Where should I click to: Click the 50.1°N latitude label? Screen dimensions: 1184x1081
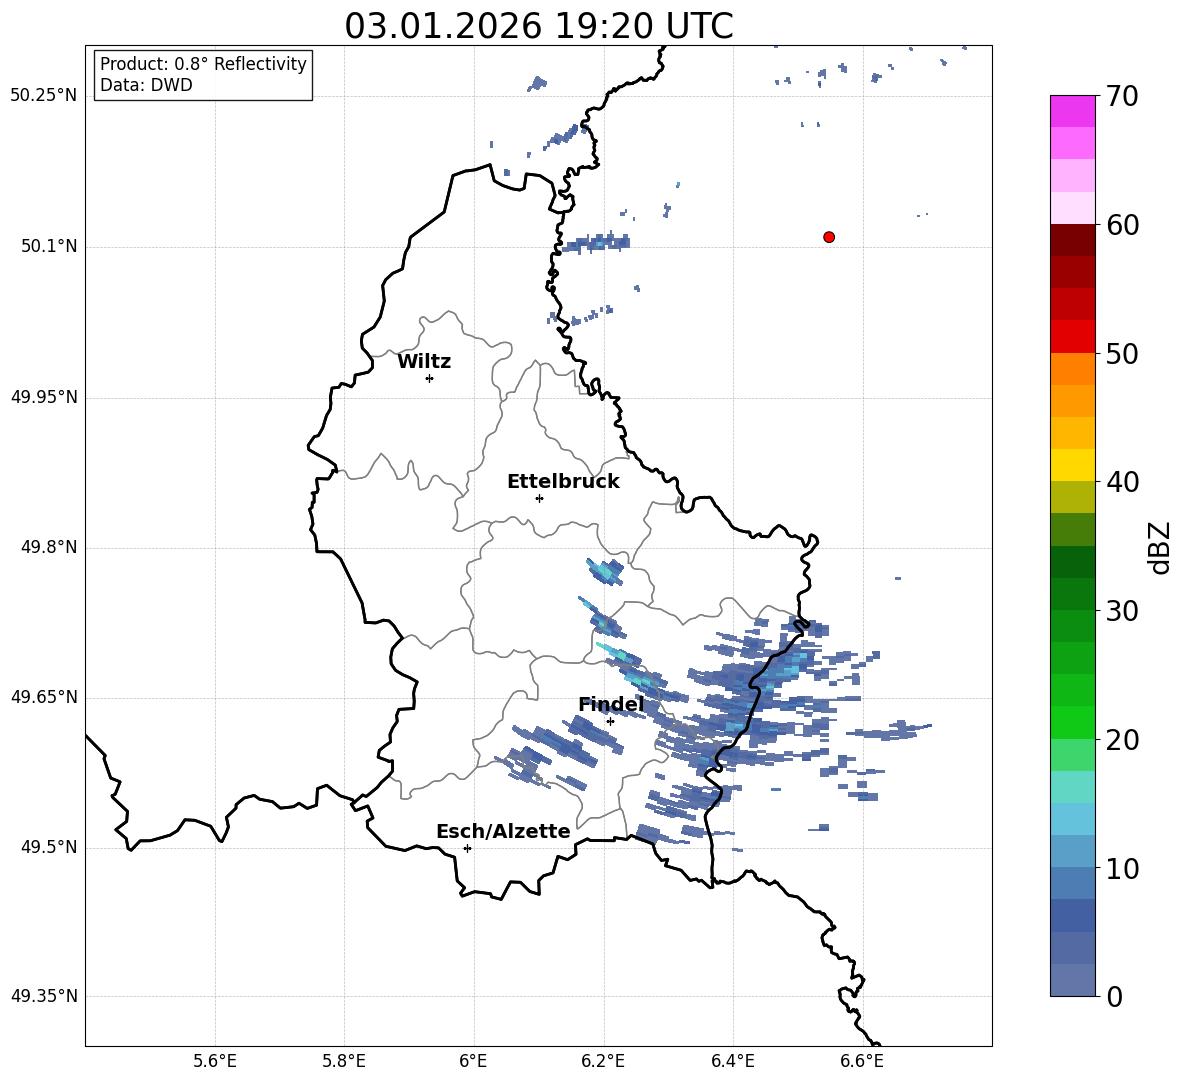pos(49,247)
